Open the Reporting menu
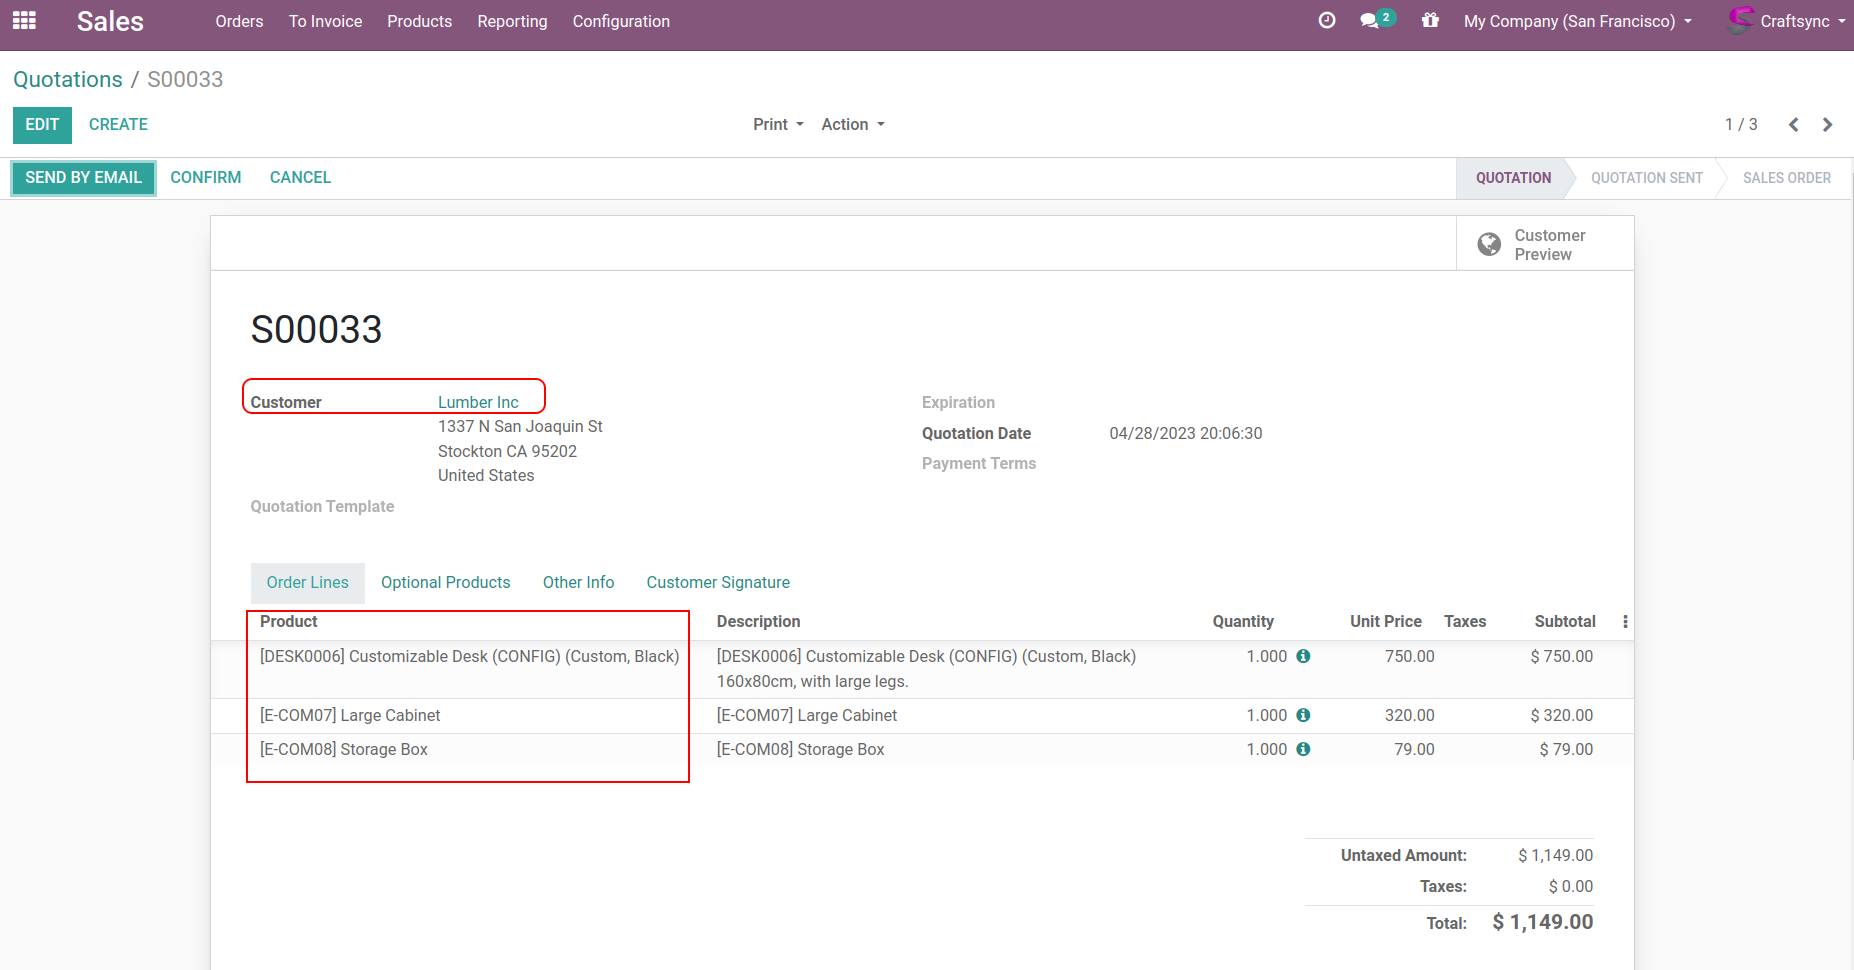1854x970 pixels. coord(512,22)
